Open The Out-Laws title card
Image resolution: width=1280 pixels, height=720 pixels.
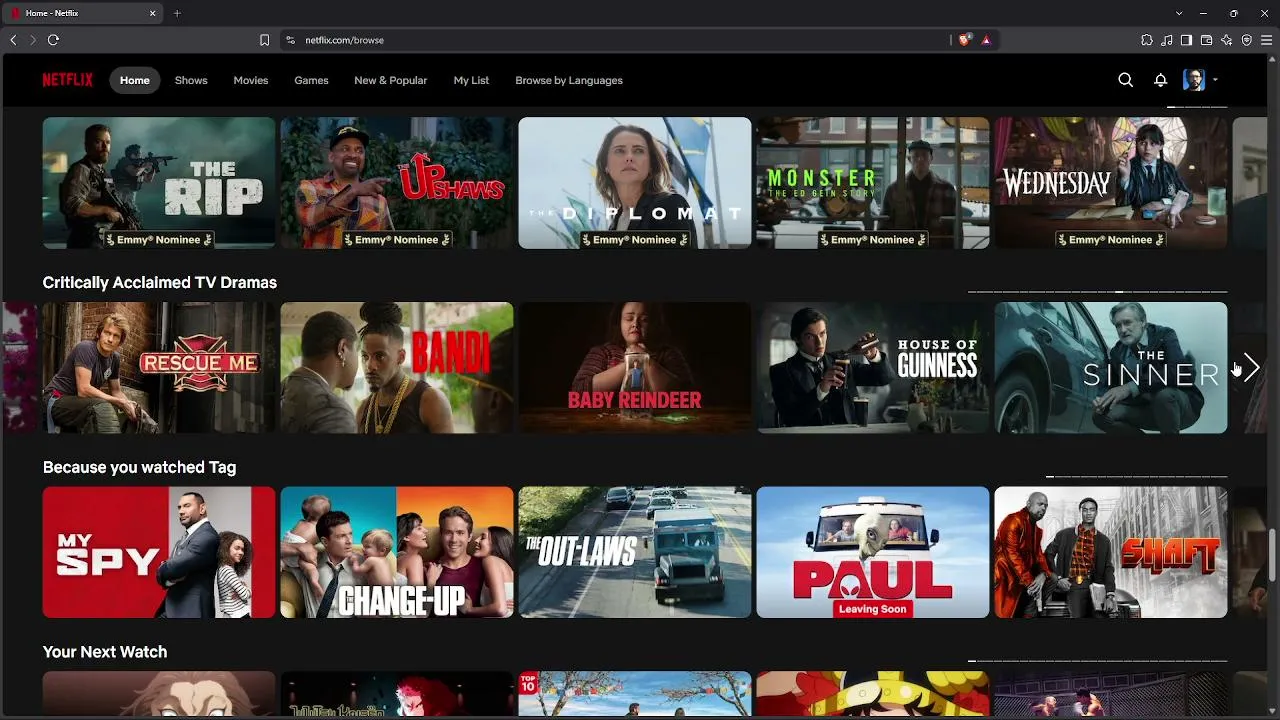(635, 552)
